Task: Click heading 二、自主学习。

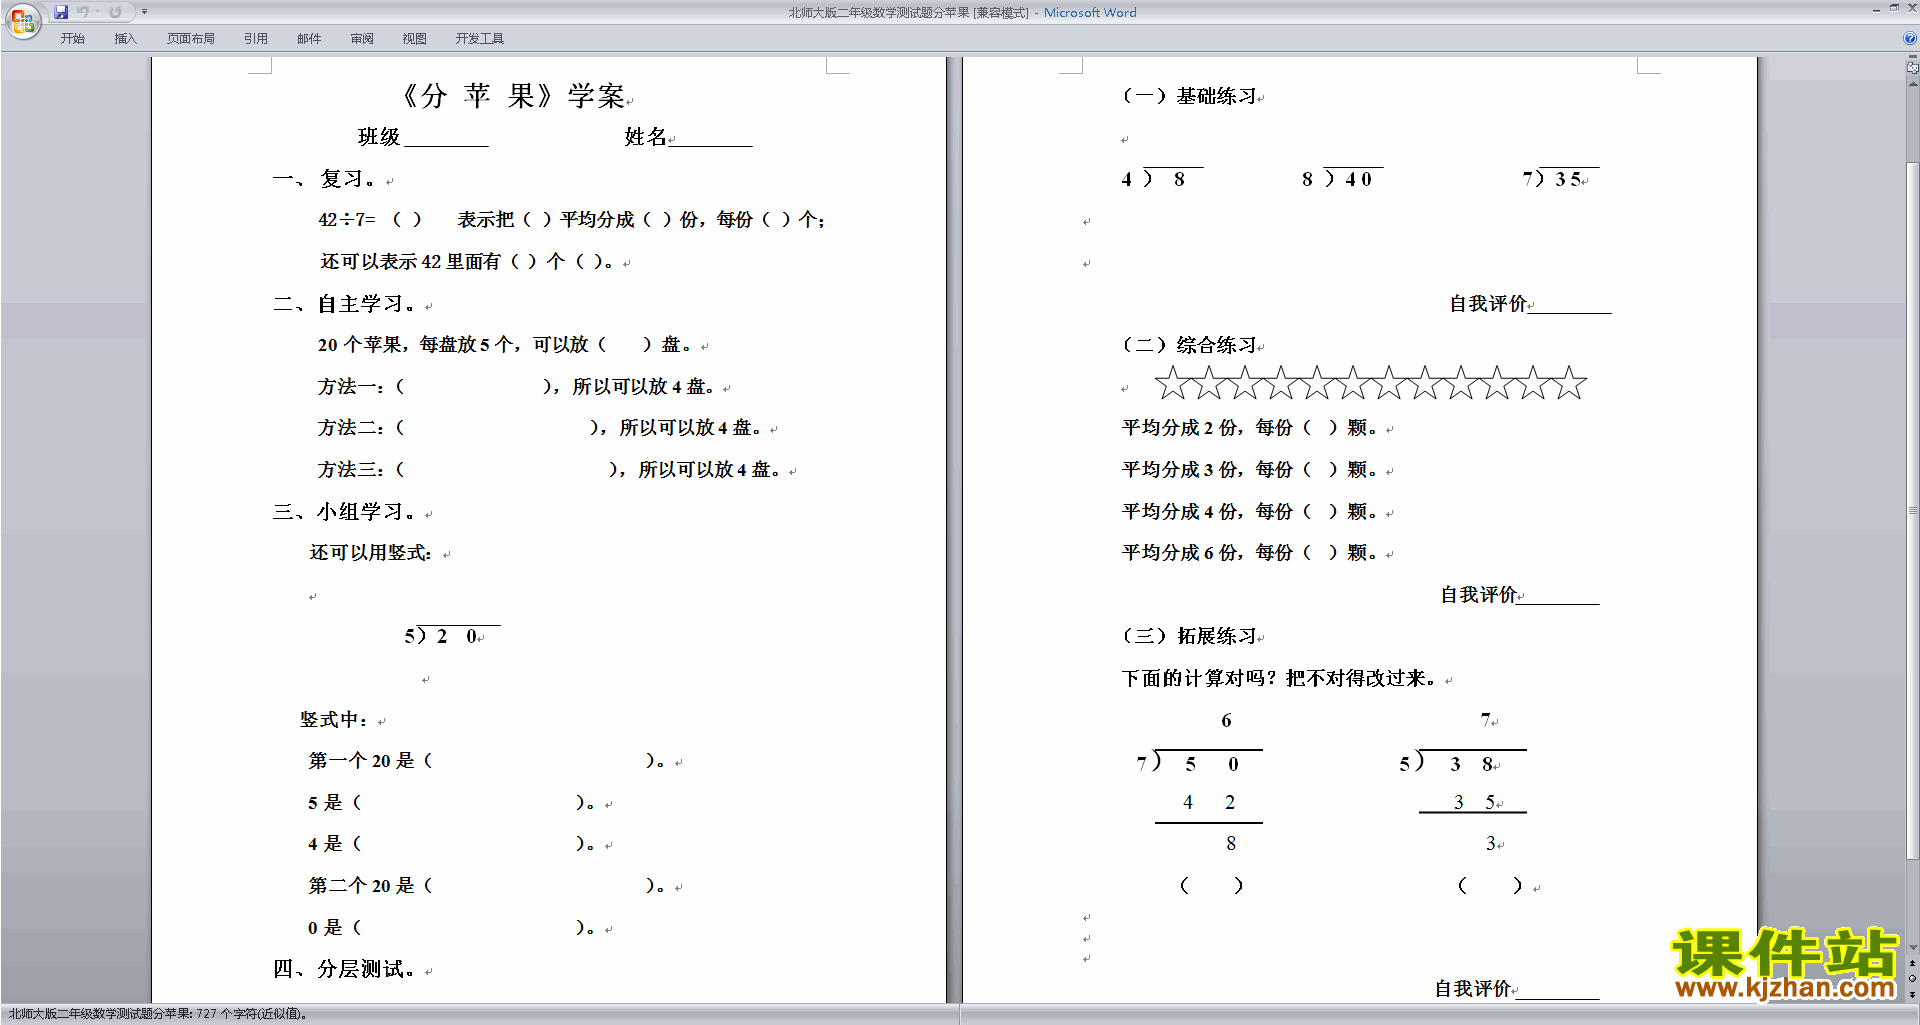Action: pyautogui.click(x=344, y=304)
